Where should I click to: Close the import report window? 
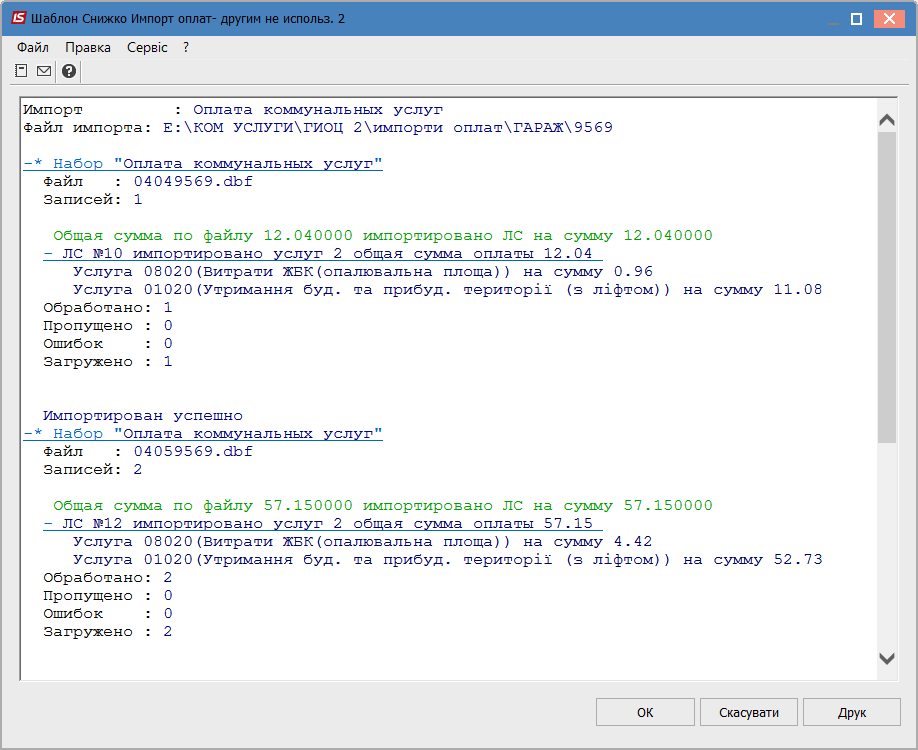click(889, 19)
